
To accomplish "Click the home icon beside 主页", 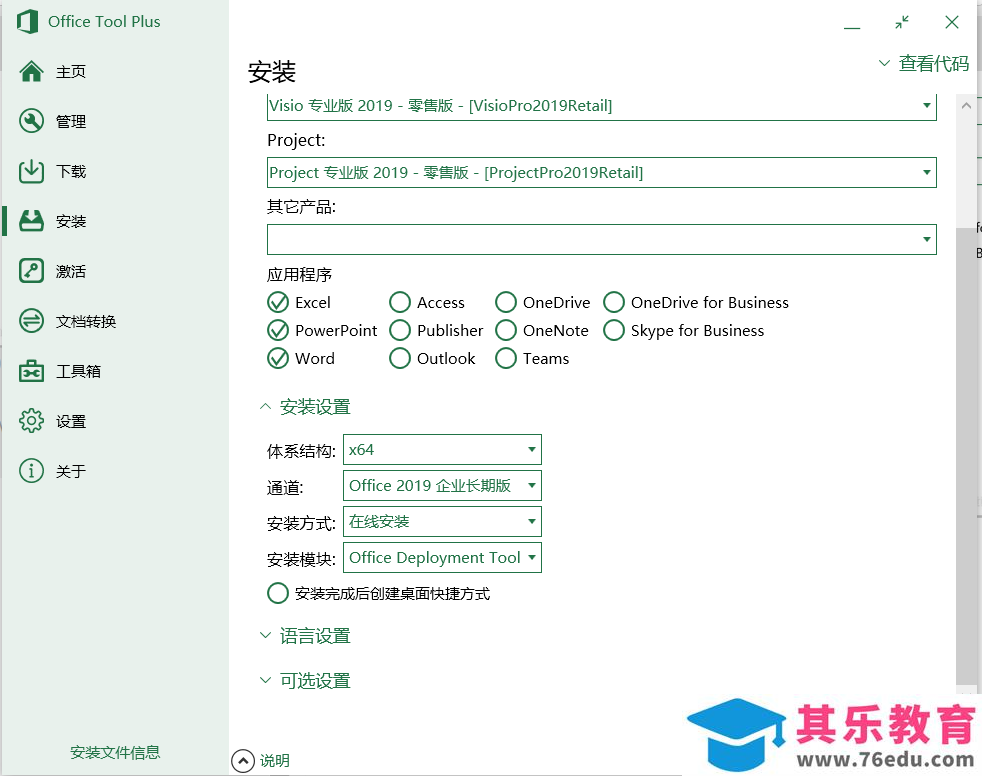I will tap(31, 71).
